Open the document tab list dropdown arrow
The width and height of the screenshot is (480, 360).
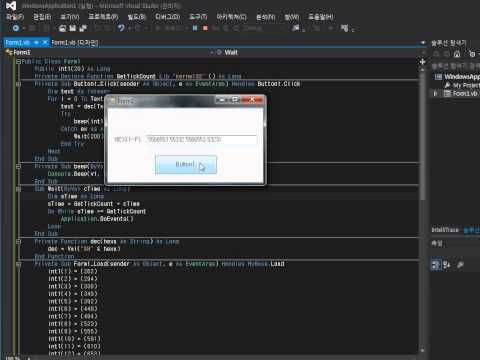[423, 43]
